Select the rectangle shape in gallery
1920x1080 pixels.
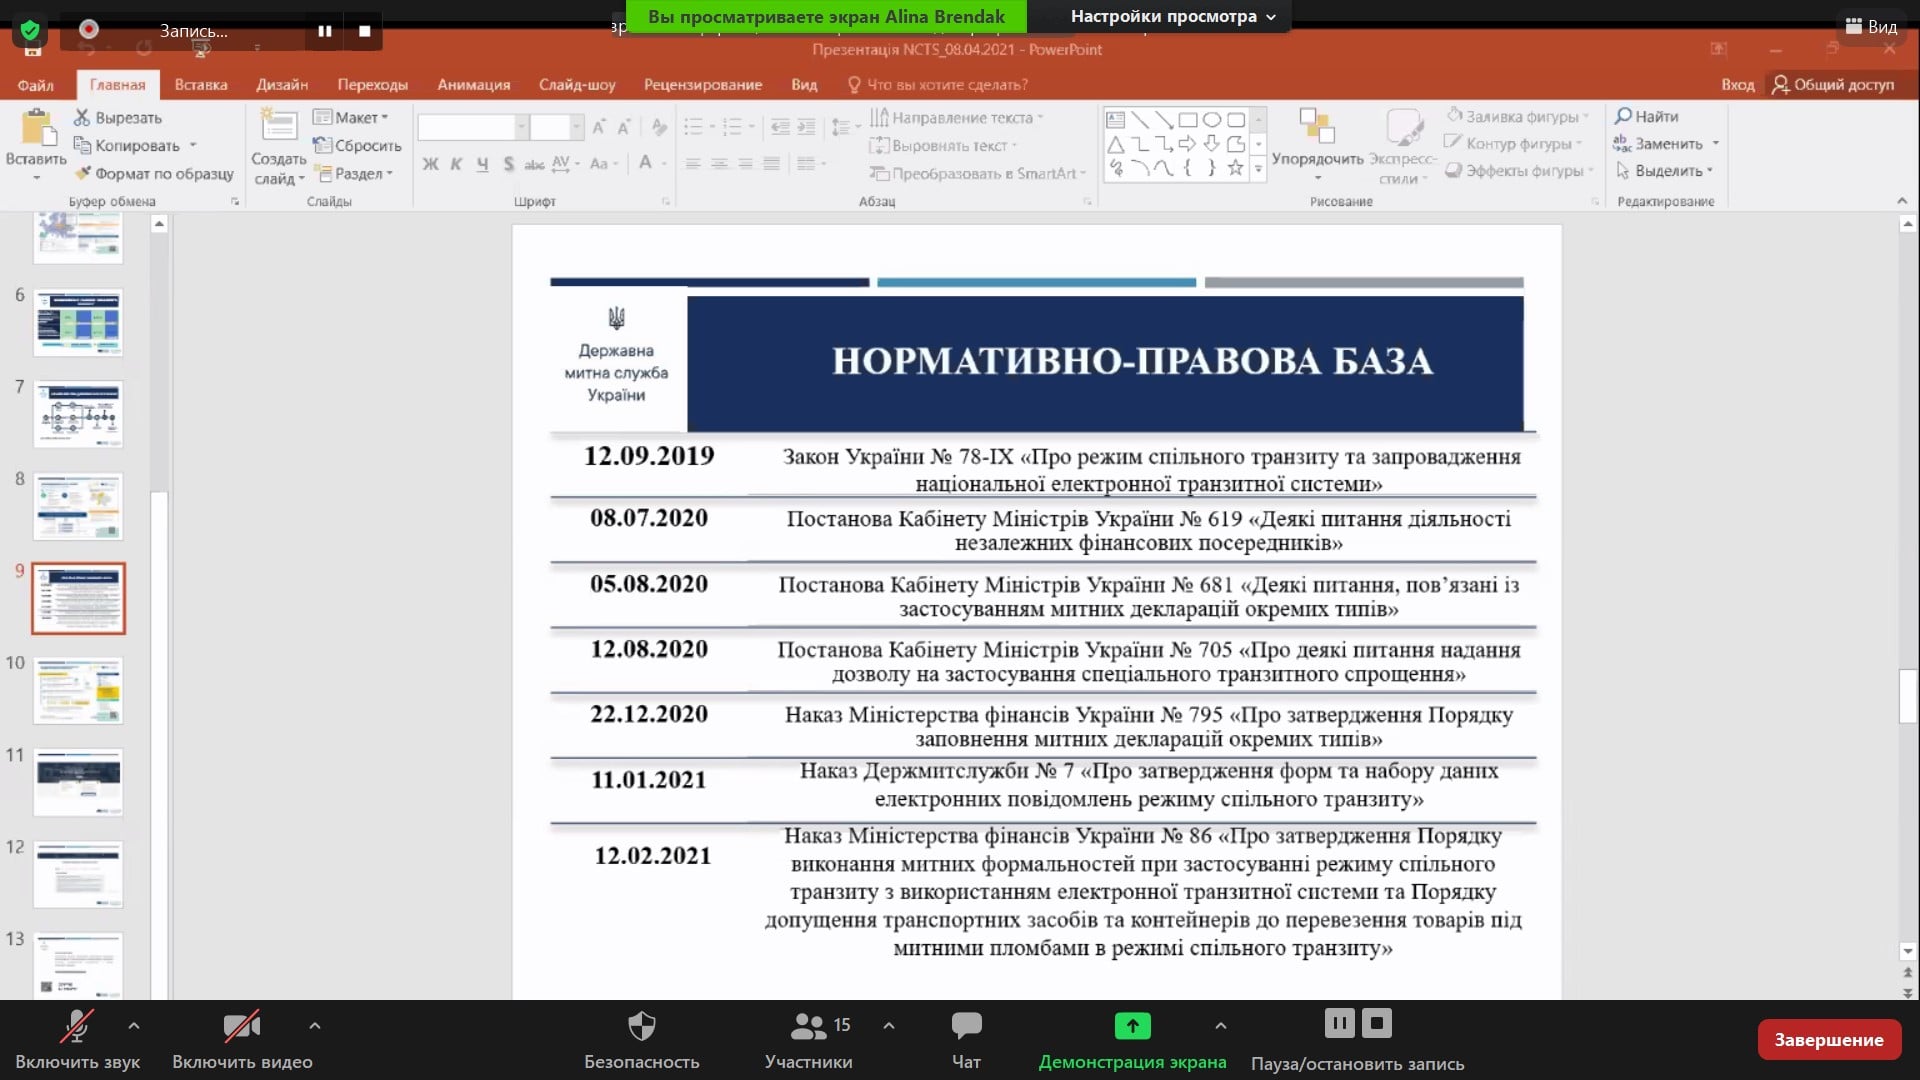point(1187,120)
